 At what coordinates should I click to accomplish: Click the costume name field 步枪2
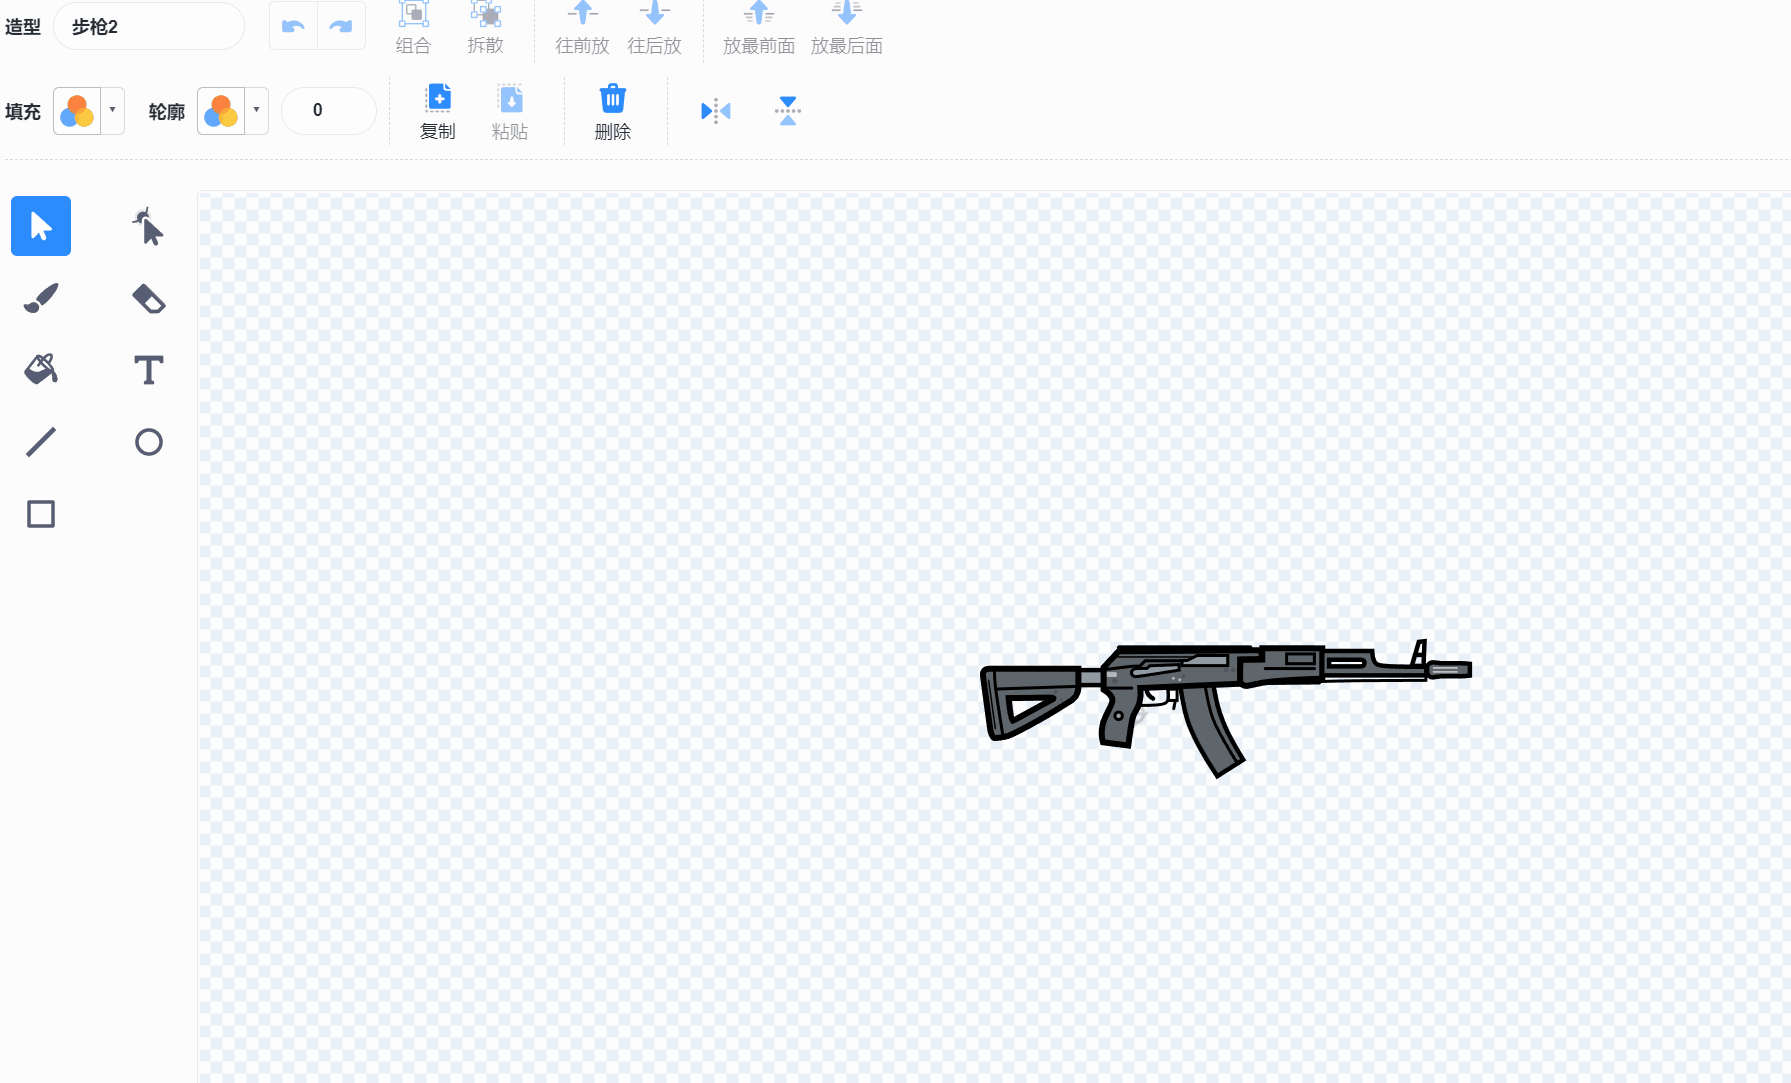coord(149,26)
